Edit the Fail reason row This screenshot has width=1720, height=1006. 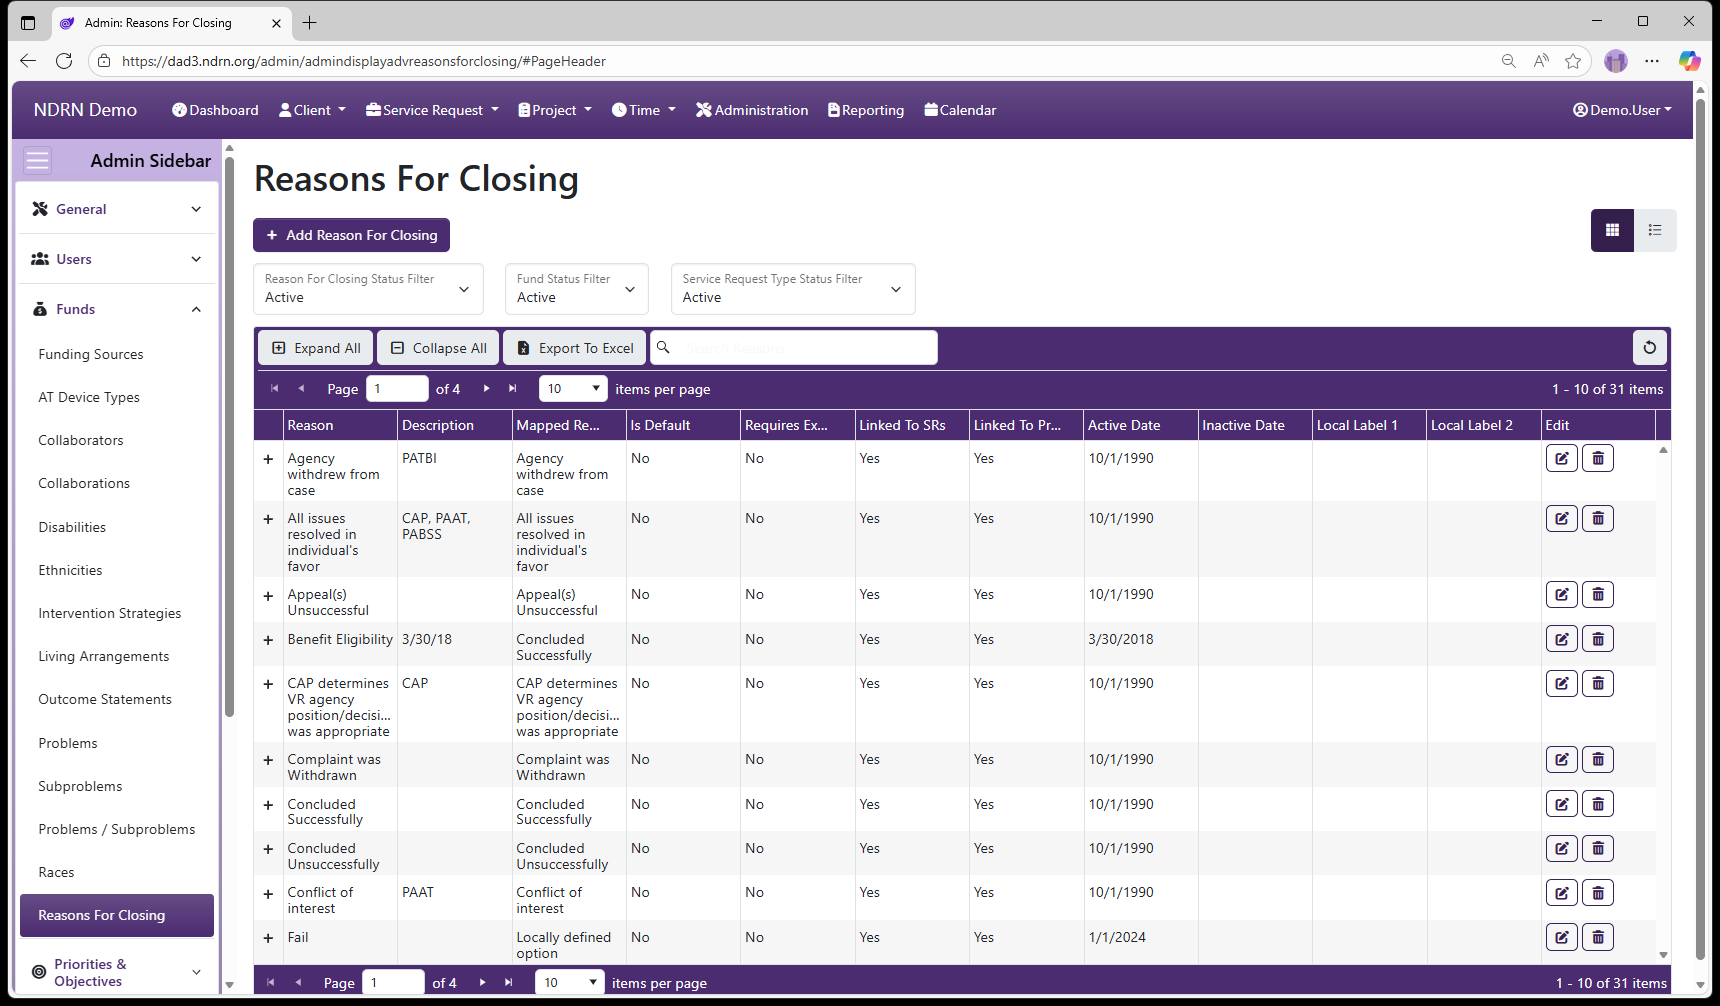(1561, 938)
